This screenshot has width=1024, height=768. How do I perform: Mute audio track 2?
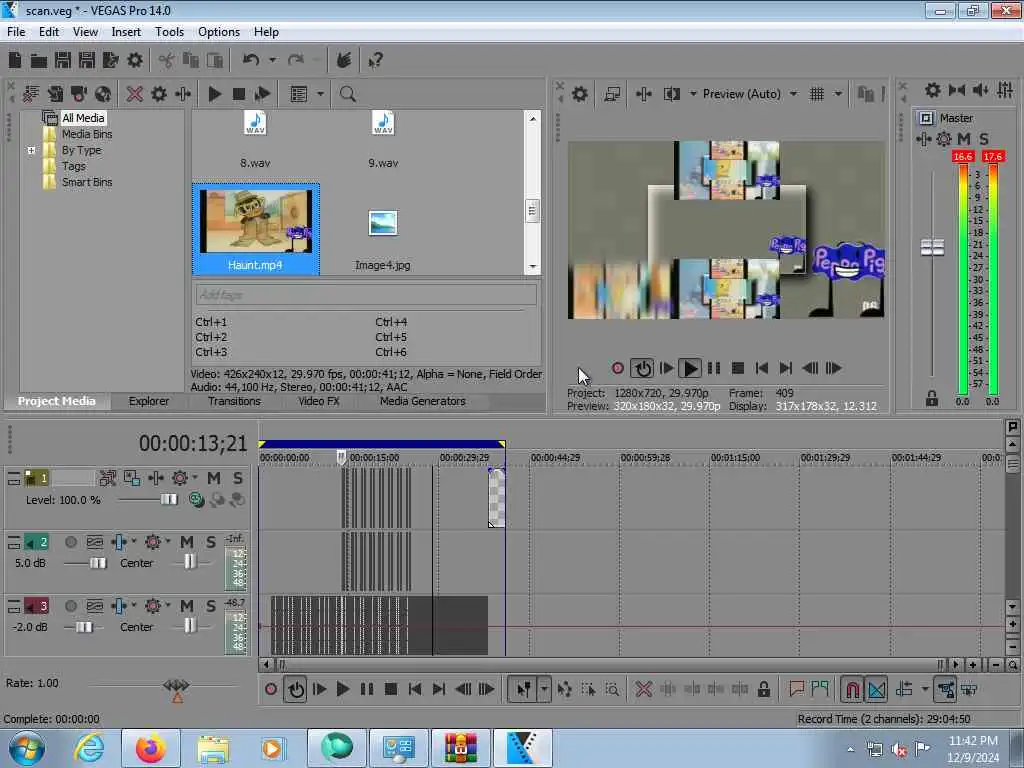click(187, 542)
